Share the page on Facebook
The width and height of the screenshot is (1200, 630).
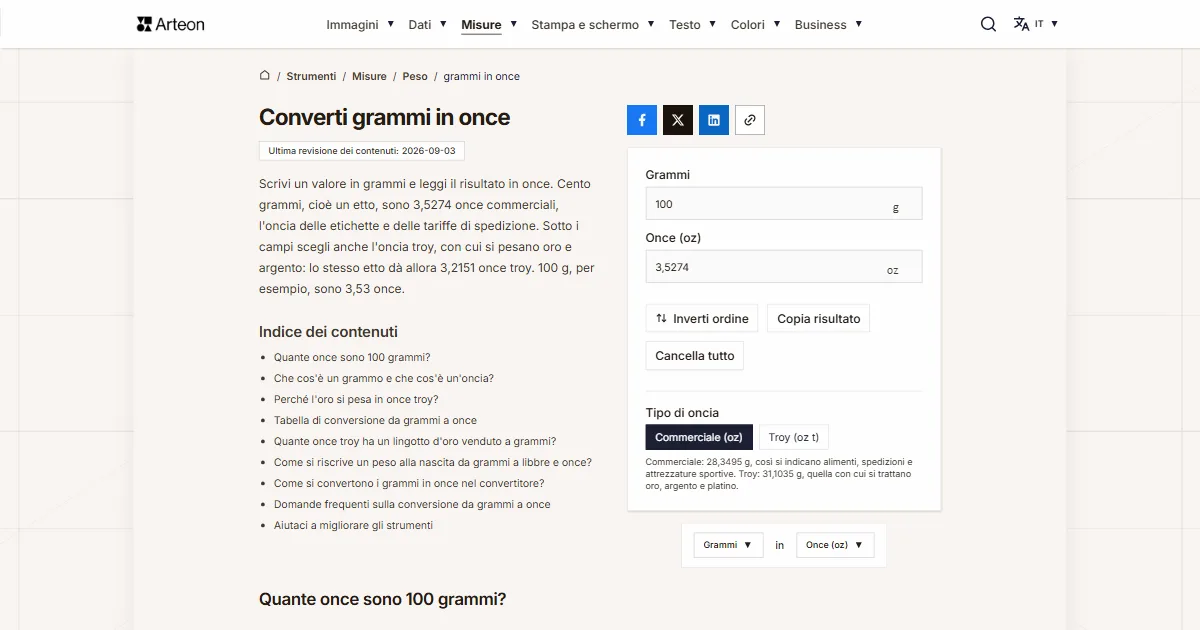click(642, 120)
